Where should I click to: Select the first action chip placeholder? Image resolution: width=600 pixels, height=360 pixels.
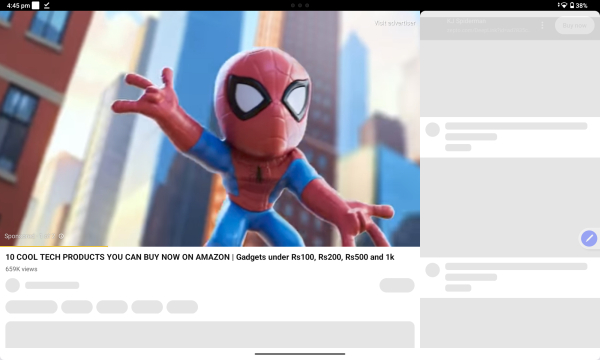pyautogui.click(x=31, y=307)
